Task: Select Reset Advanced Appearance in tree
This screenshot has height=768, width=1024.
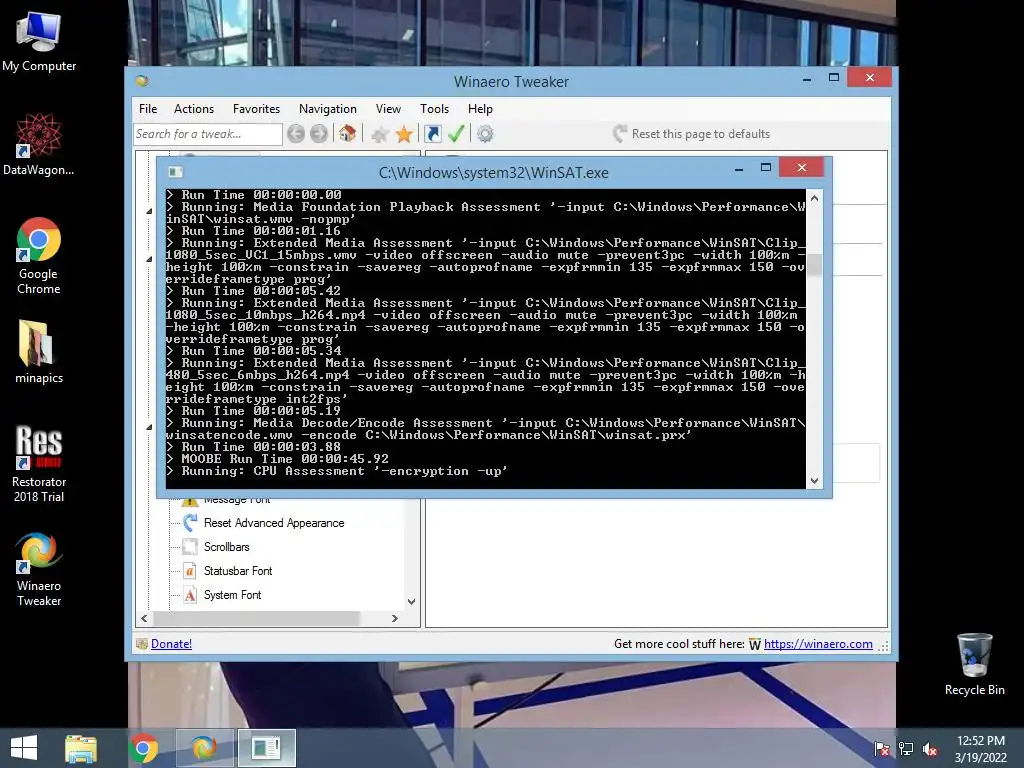Action: [x=274, y=523]
